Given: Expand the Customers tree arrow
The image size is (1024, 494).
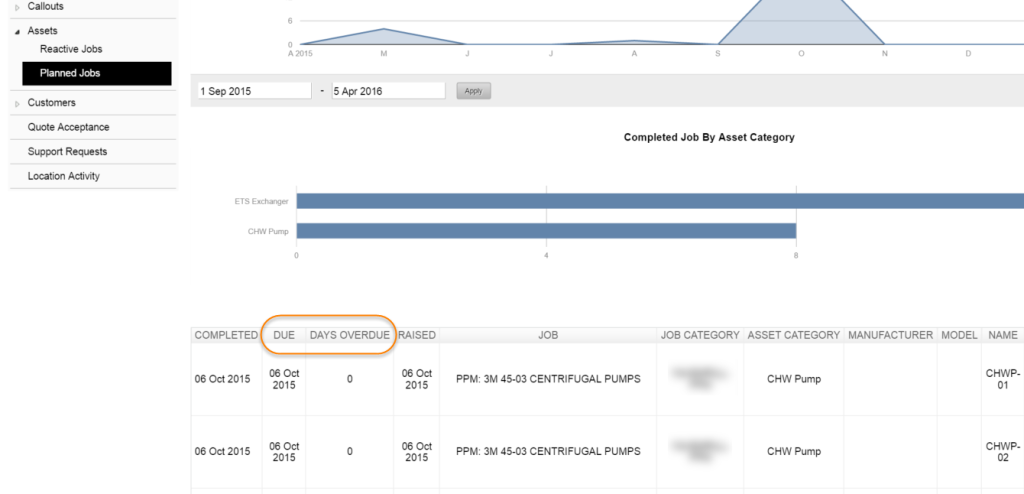Looking at the screenshot, I should point(17,103).
